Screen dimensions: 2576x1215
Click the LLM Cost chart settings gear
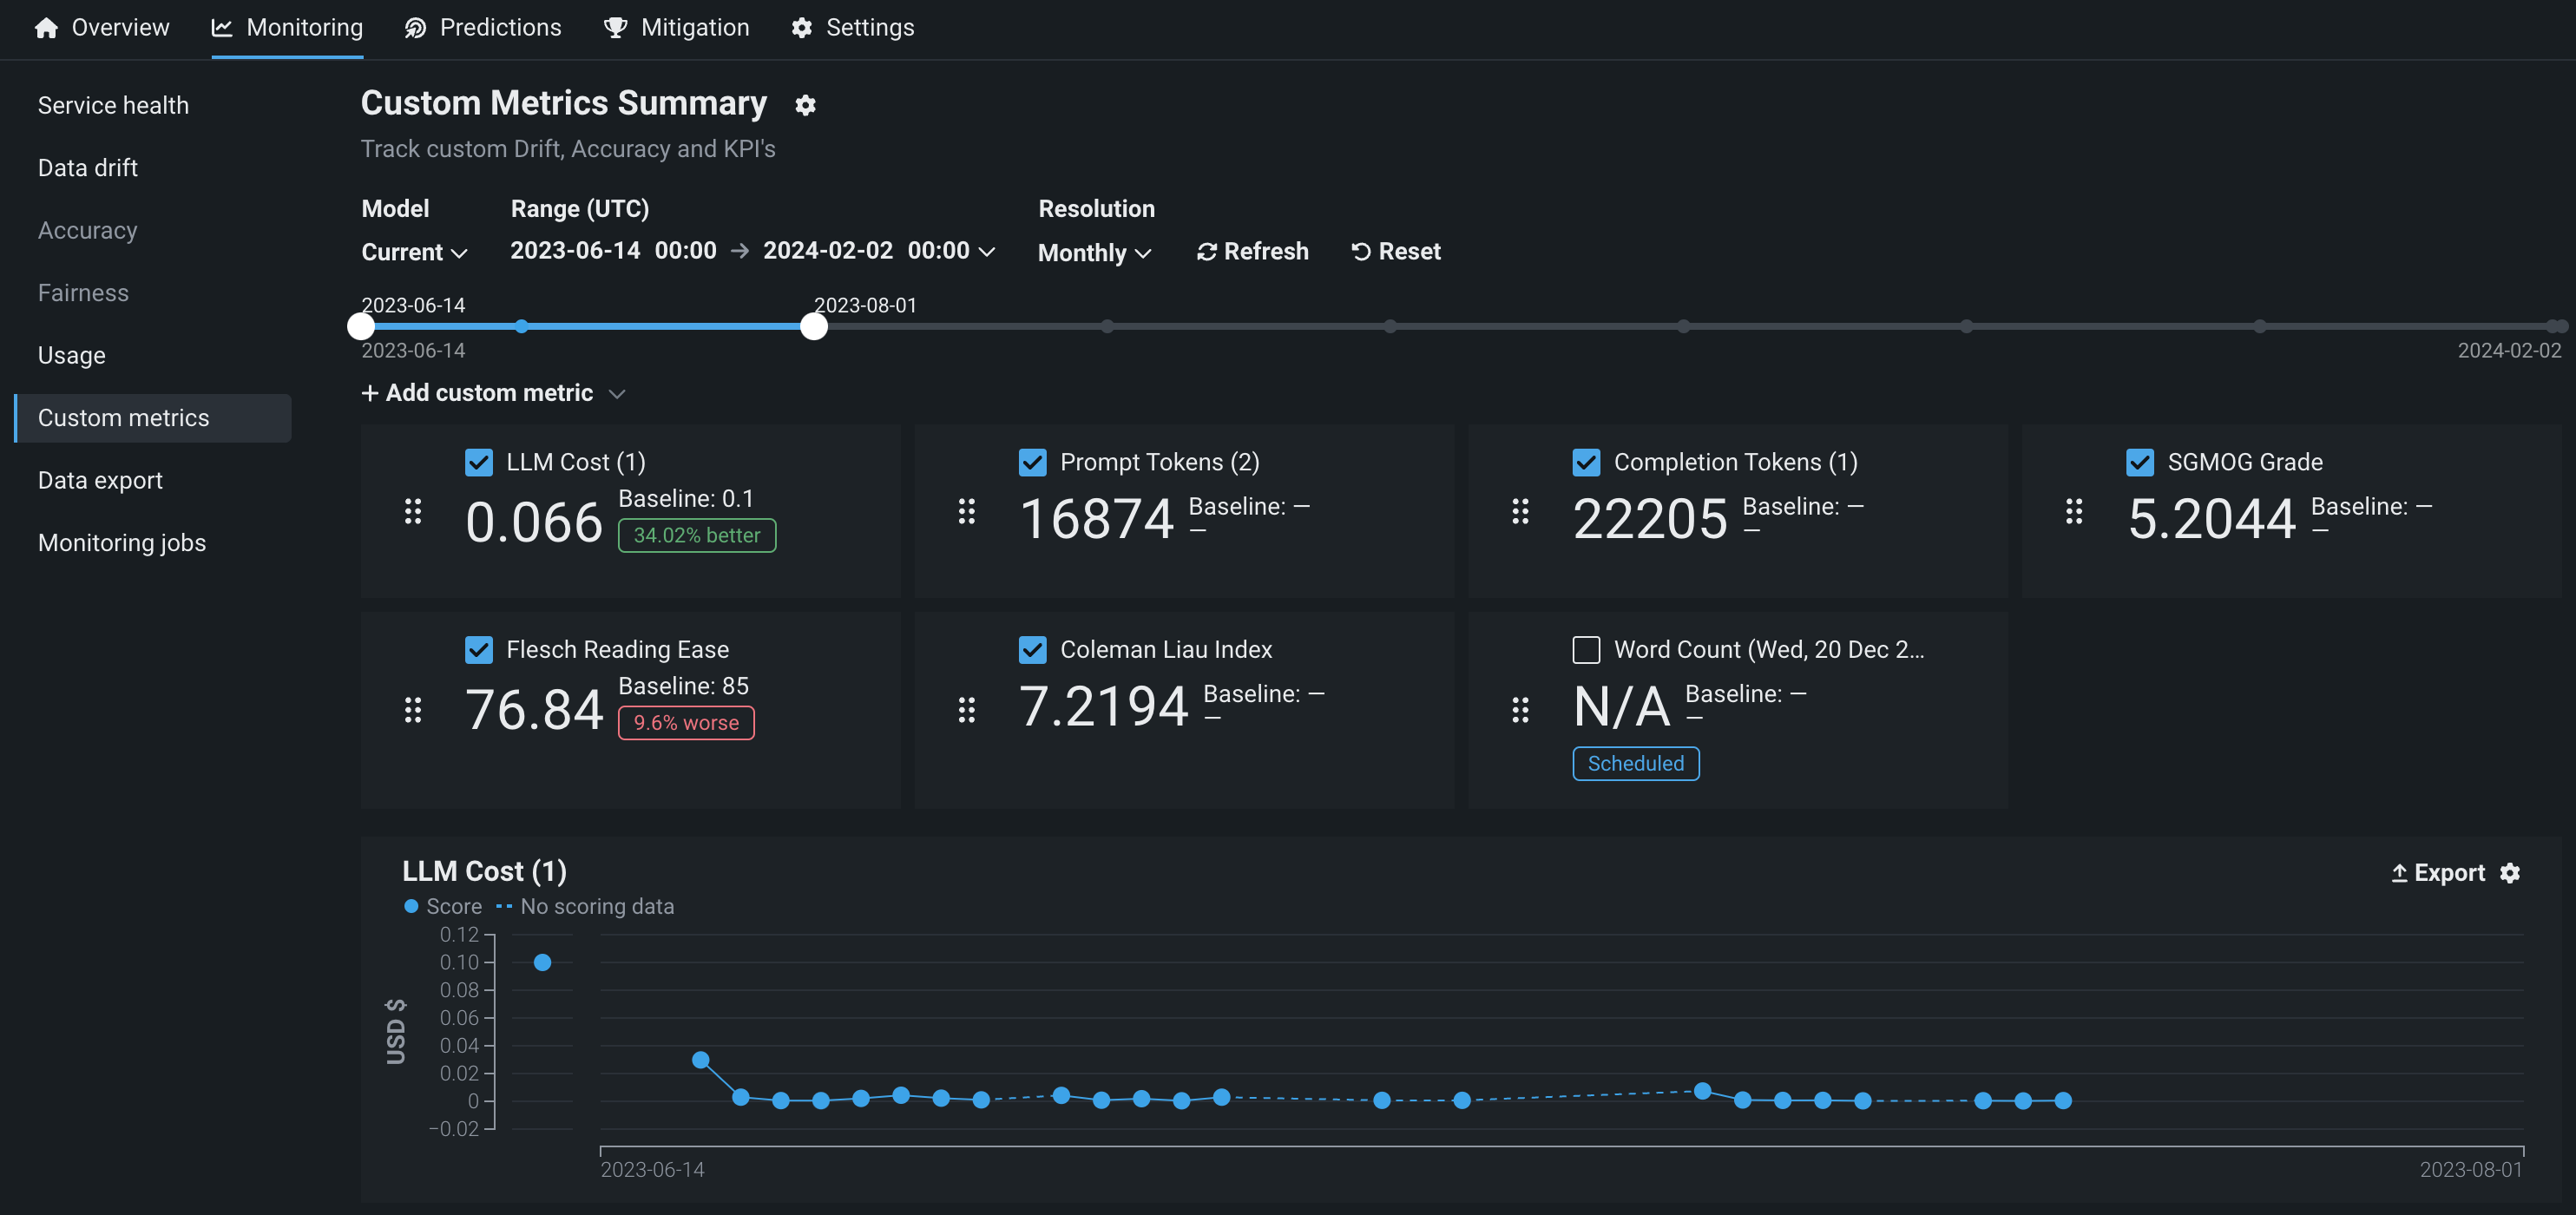2510,873
